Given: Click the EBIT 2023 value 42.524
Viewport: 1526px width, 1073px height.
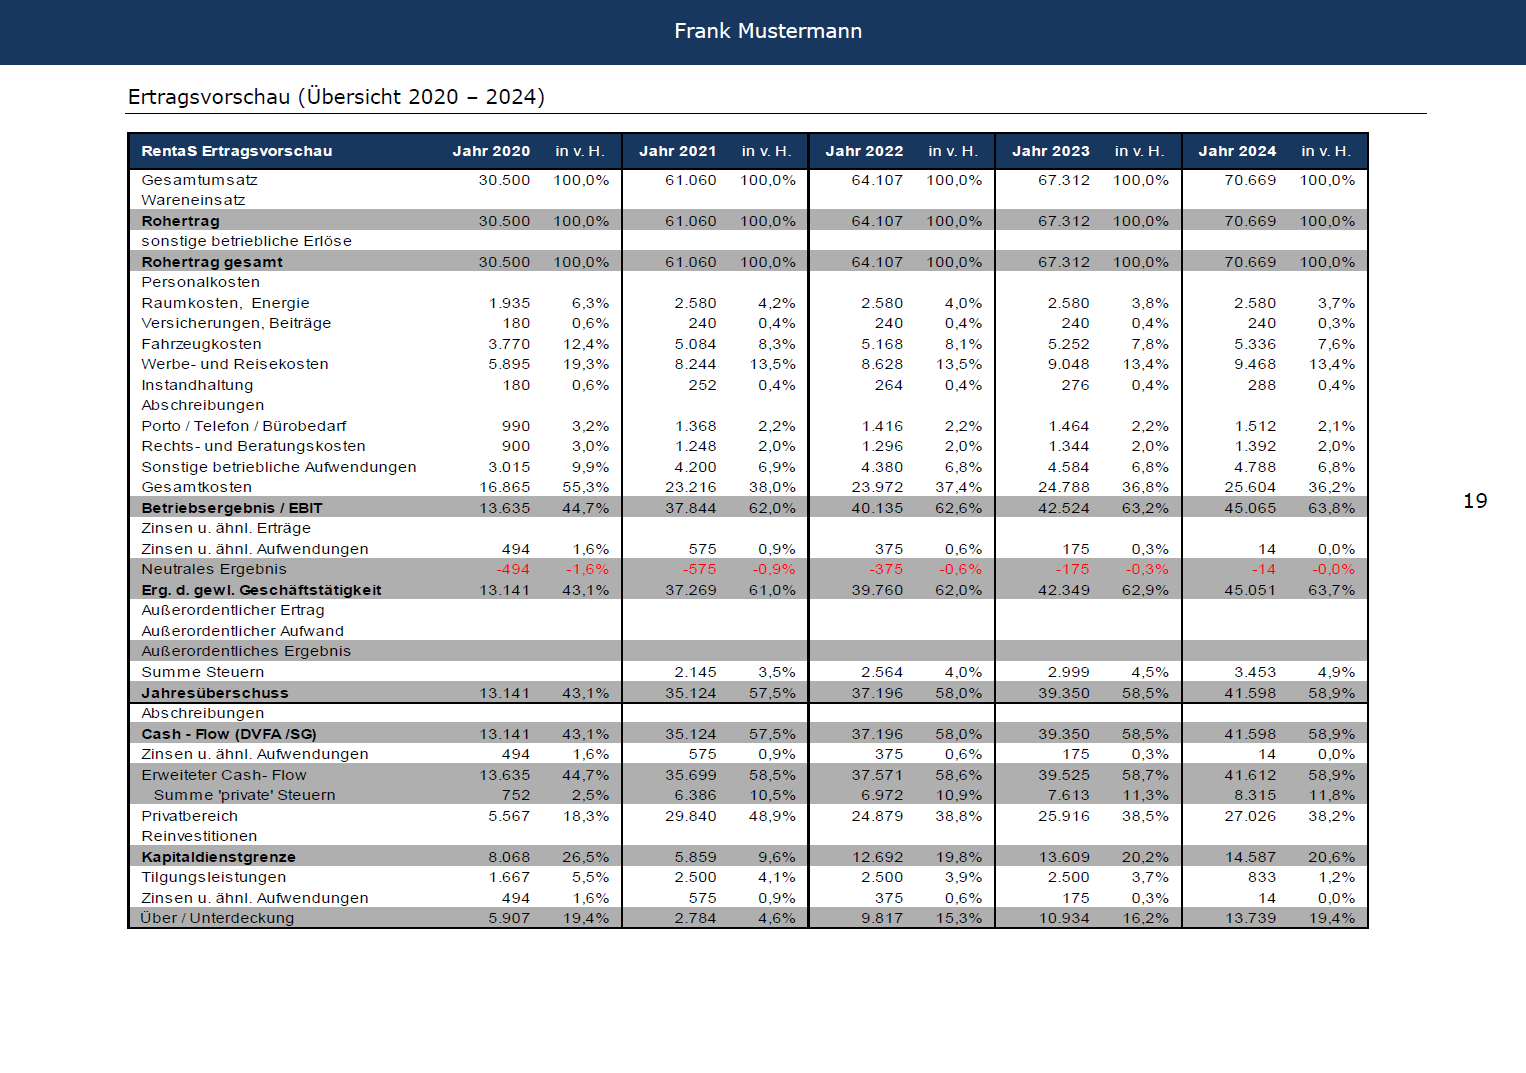Looking at the screenshot, I should pos(1064,508).
